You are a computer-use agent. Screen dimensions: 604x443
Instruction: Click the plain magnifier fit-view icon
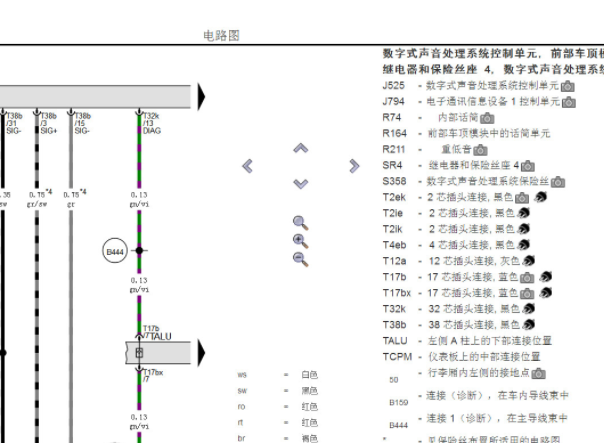tap(300, 223)
